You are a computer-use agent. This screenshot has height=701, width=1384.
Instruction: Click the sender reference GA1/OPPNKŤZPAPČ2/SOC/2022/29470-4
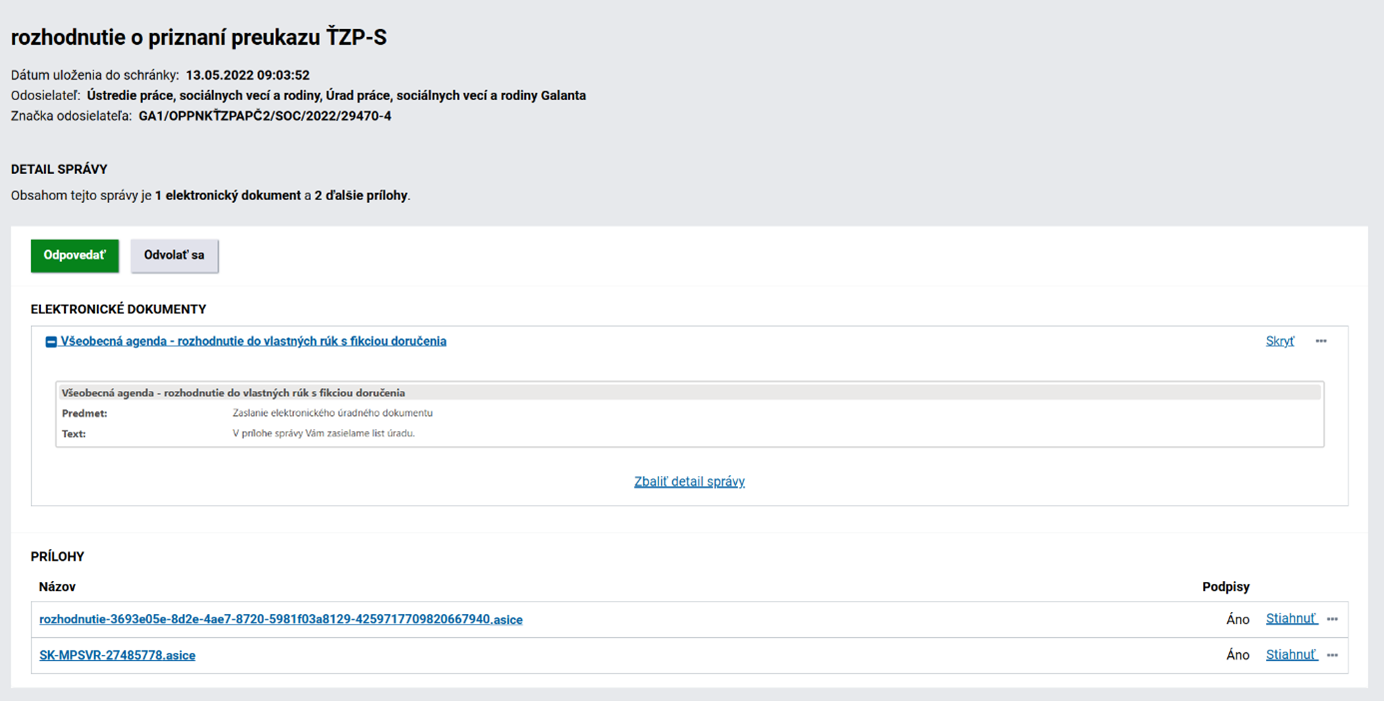click(265, 116)
